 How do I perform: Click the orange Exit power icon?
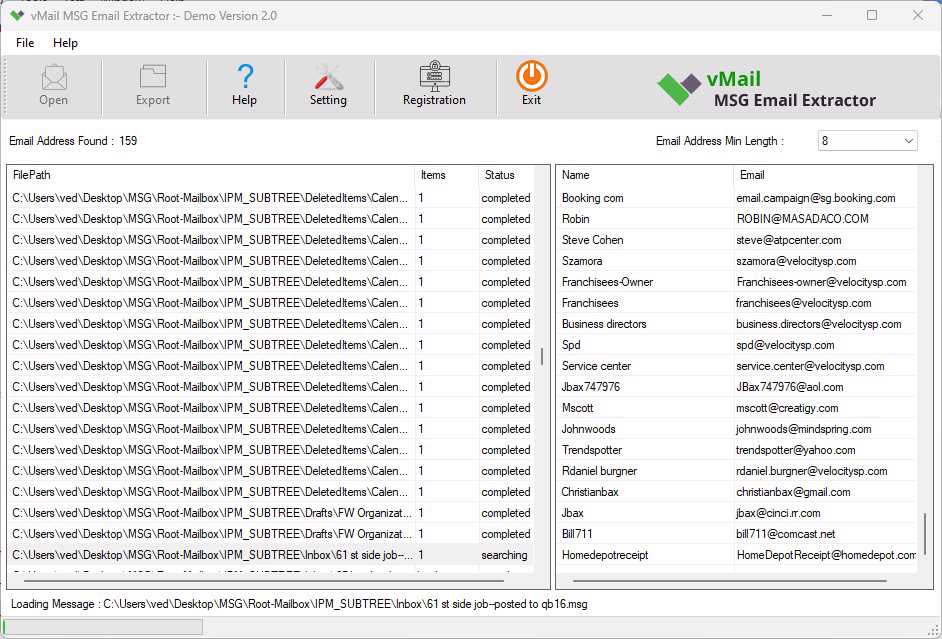coord(531,76)
